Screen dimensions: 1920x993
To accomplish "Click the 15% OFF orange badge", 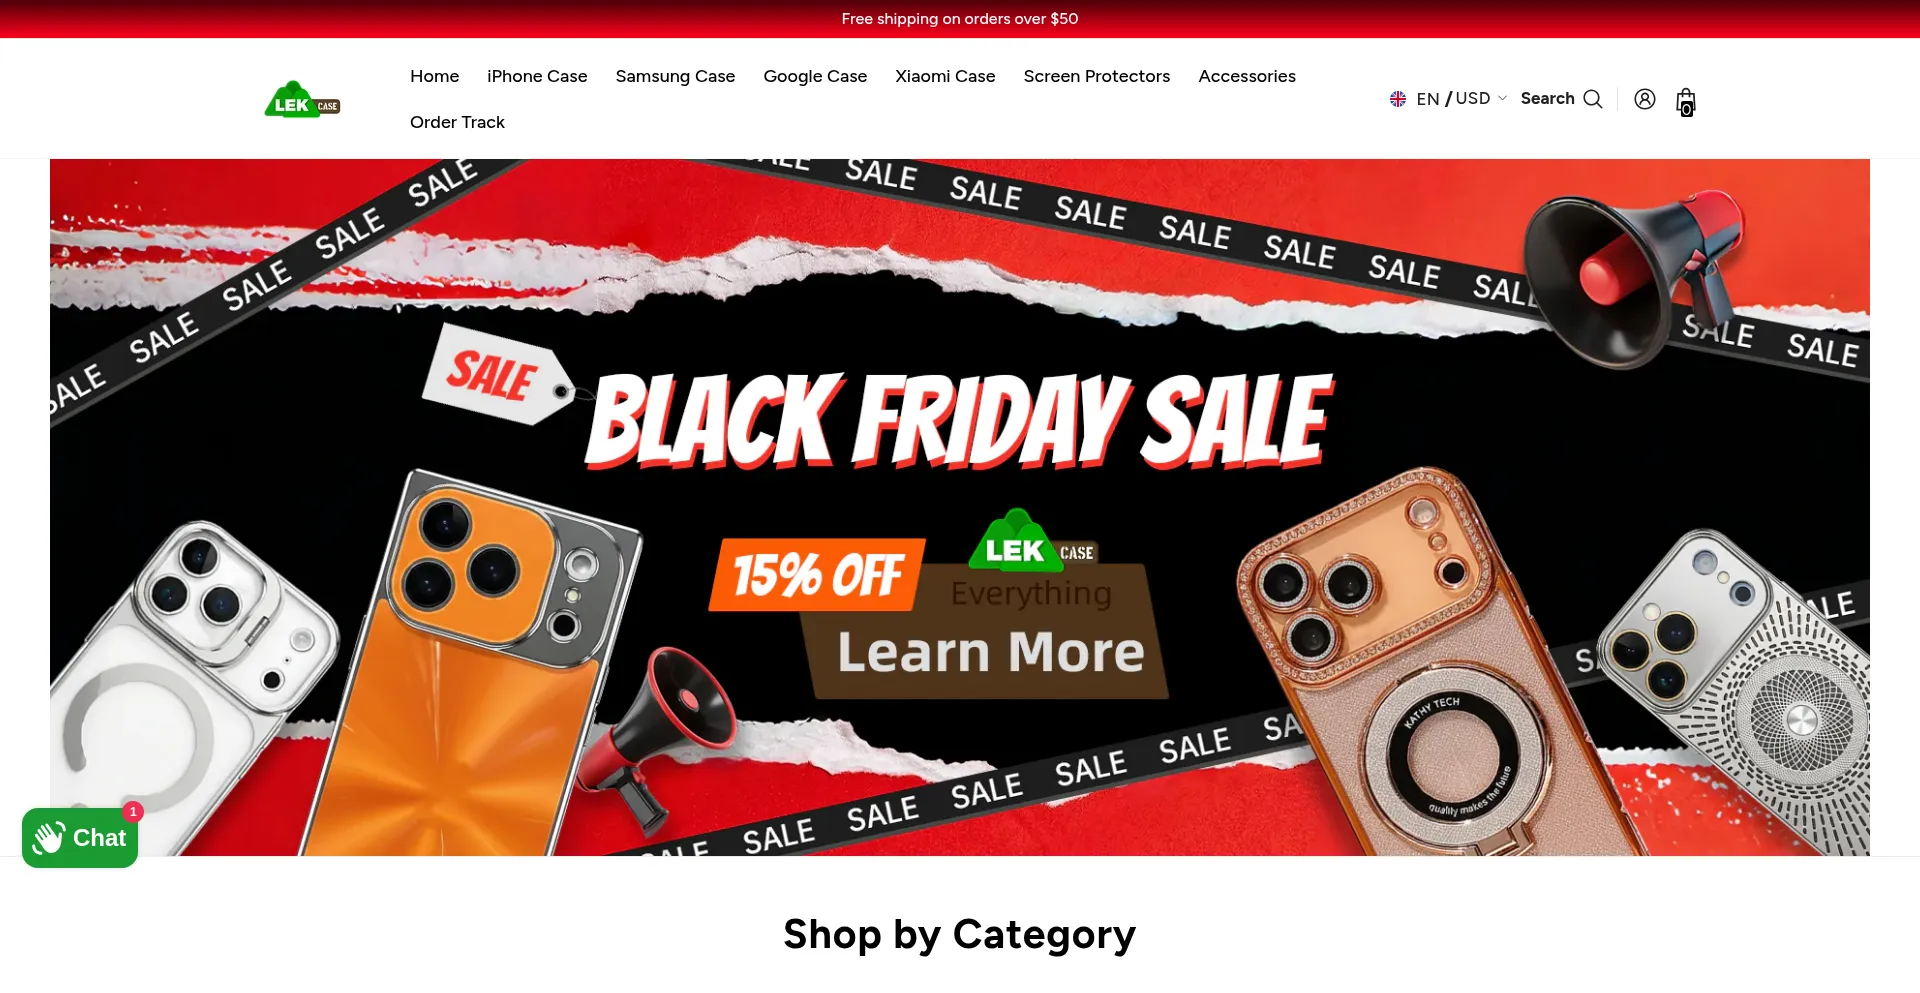I will 817,575.
